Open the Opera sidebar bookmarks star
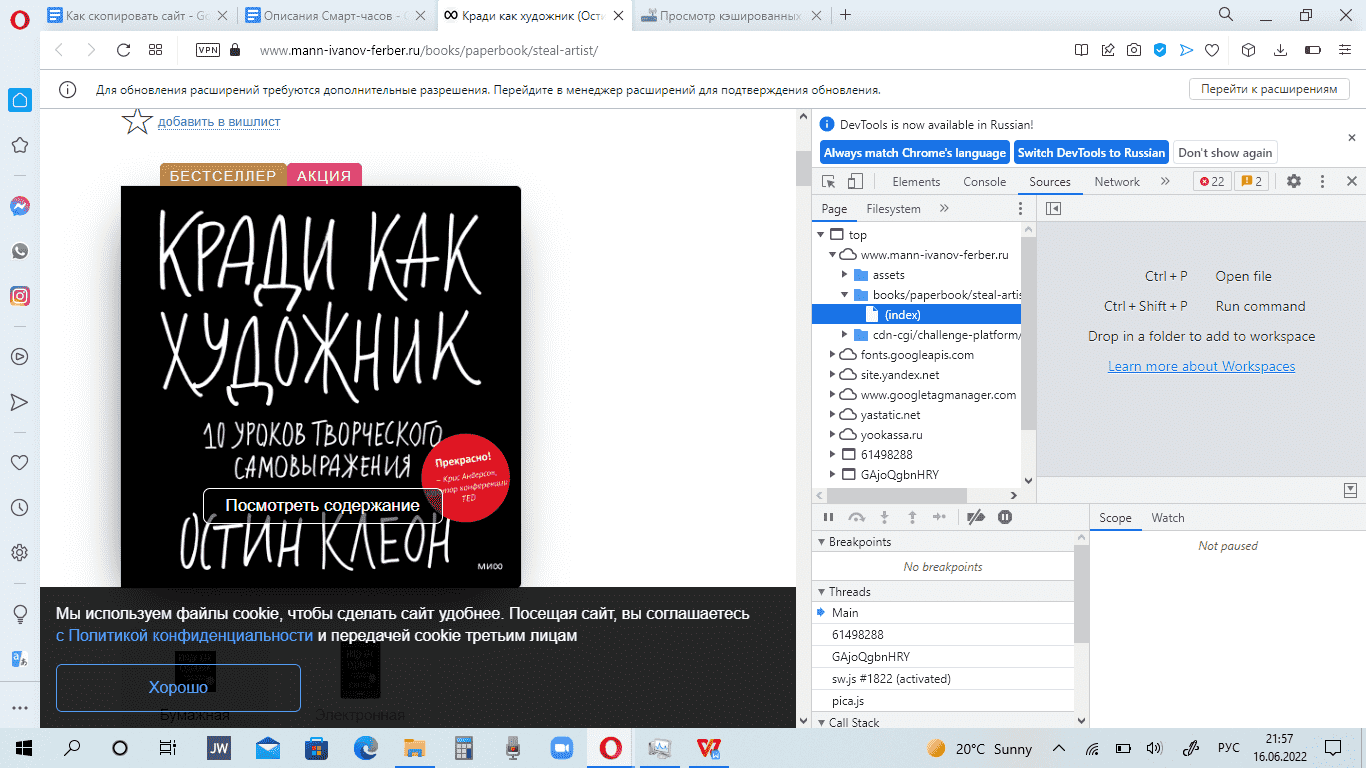This screenshot has height=768, width=1366. click(x=19, y=146)
